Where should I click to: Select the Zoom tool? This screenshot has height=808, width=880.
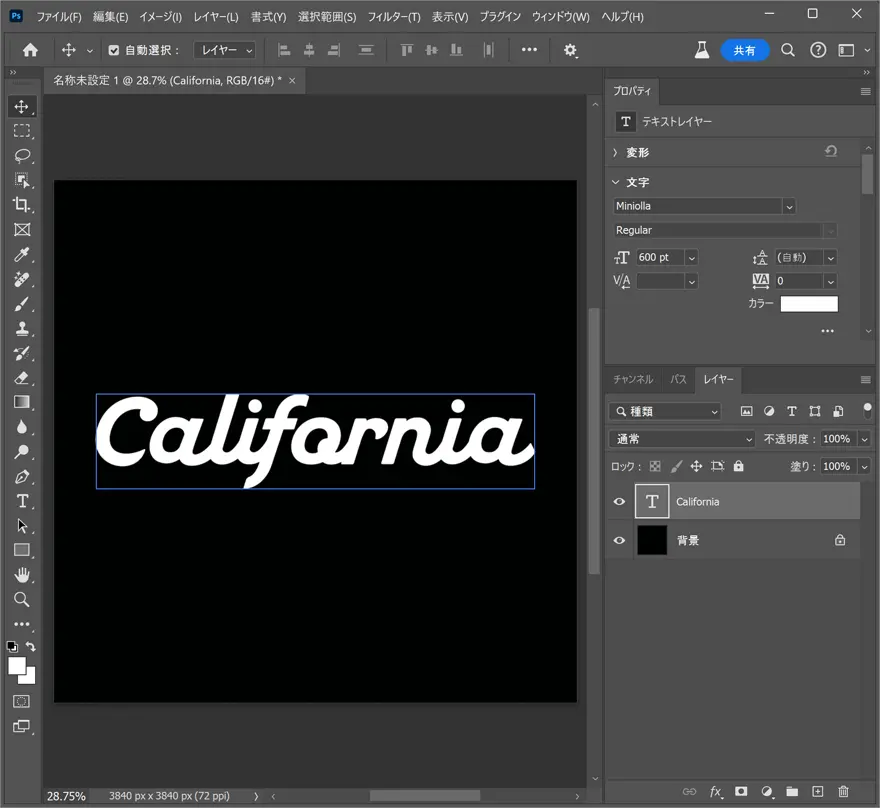[x=22, y=599]
